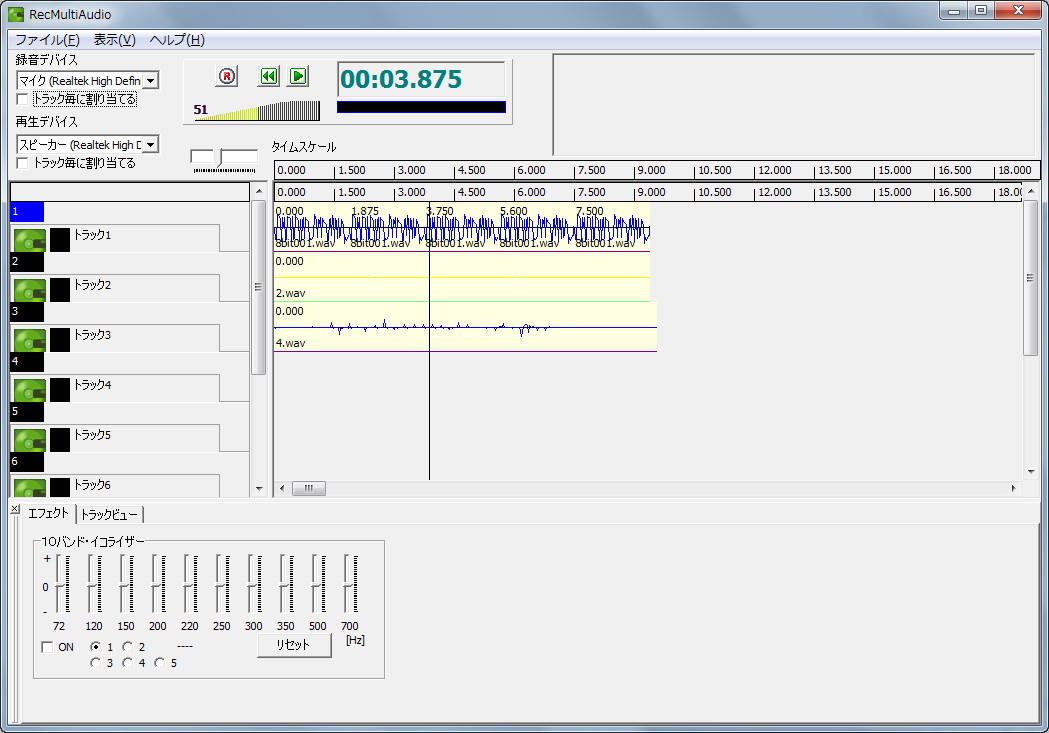Close the effect panel with its X icon

pos(13,508)
